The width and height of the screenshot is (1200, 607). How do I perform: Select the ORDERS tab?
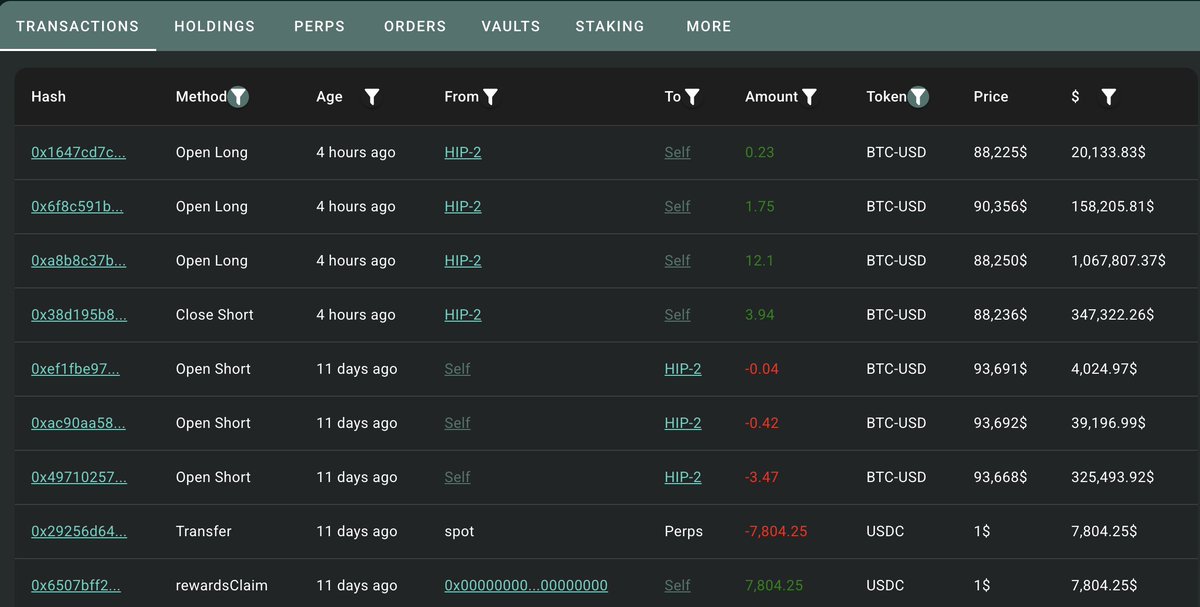click(414, 26)
